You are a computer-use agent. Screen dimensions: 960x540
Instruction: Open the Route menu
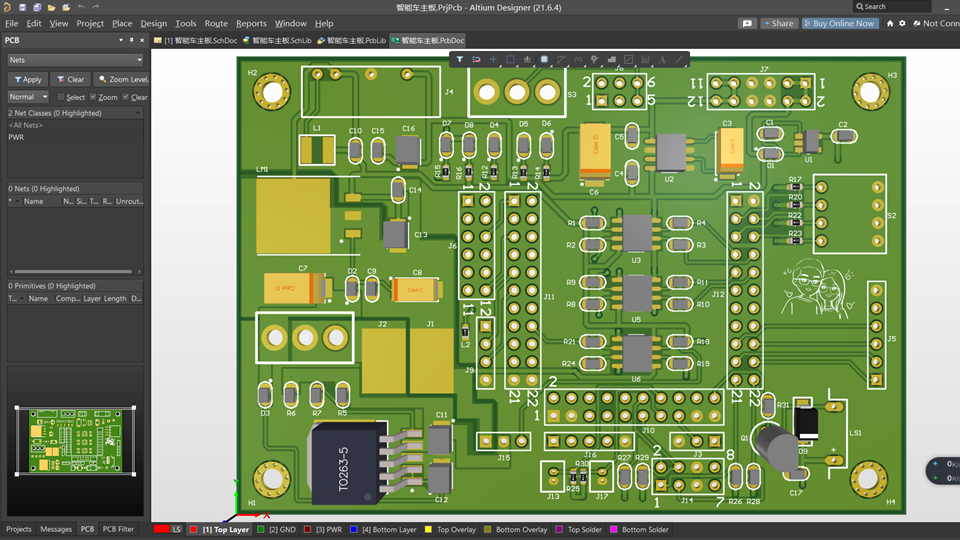click(x=216, y=23)
